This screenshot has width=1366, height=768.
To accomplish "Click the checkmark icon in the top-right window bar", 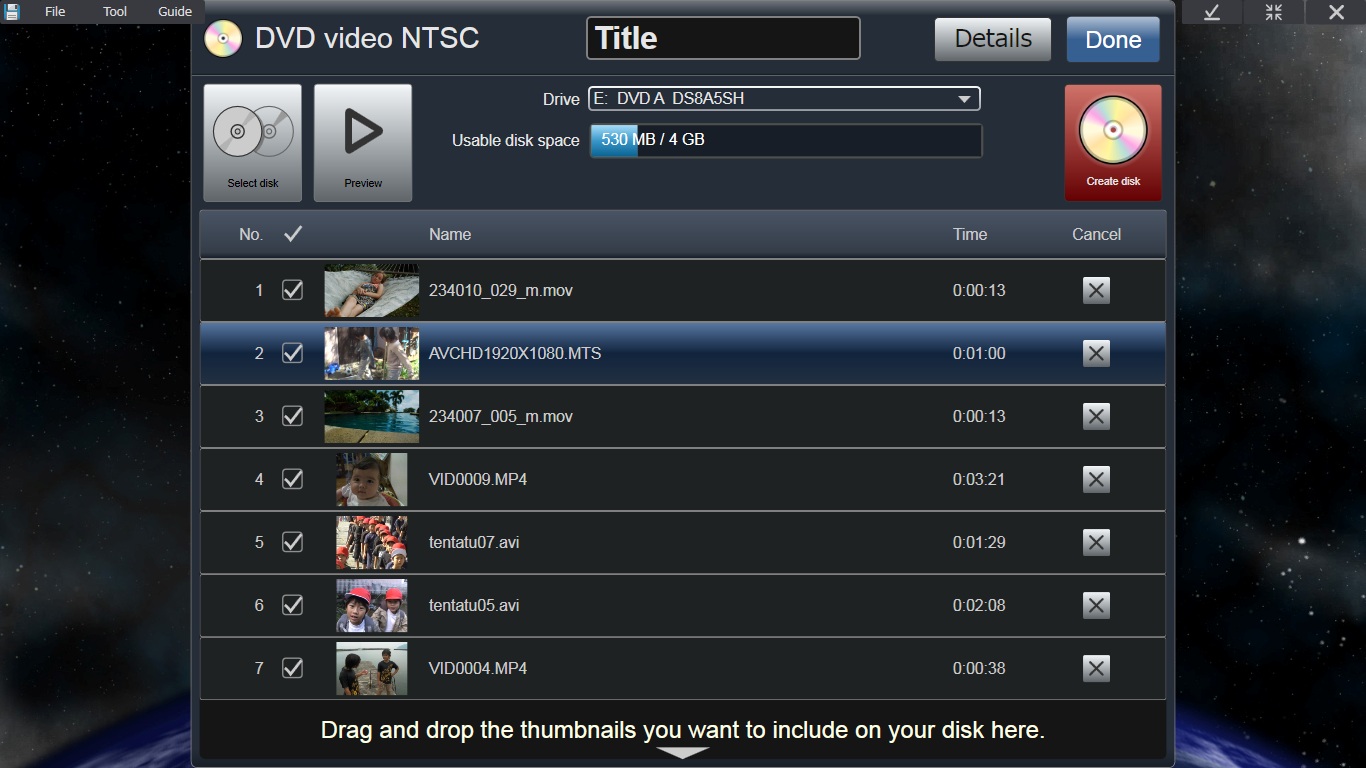I will 1212,12.
